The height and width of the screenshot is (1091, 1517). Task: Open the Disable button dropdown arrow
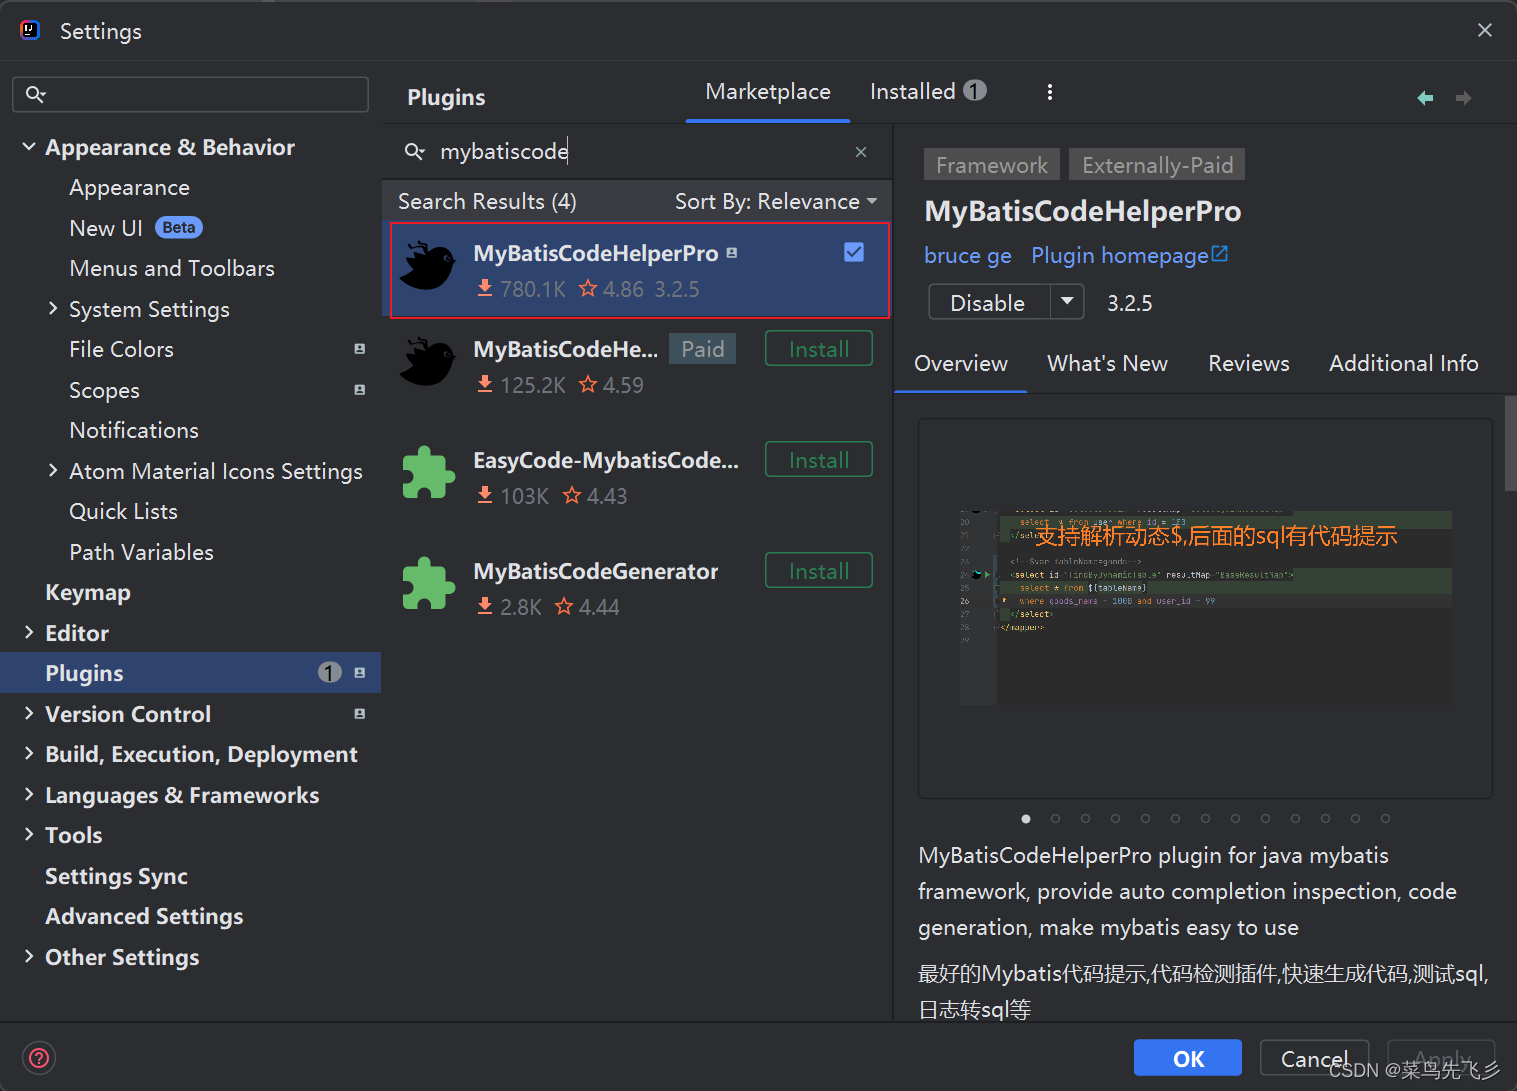tap(1067, 301)
